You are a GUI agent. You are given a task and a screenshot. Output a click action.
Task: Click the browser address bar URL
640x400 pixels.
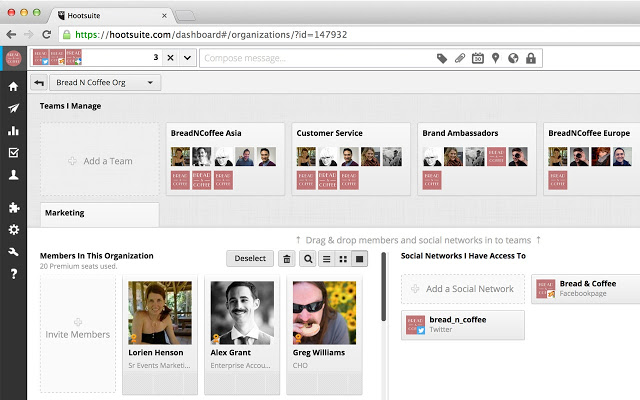point(211,35)
